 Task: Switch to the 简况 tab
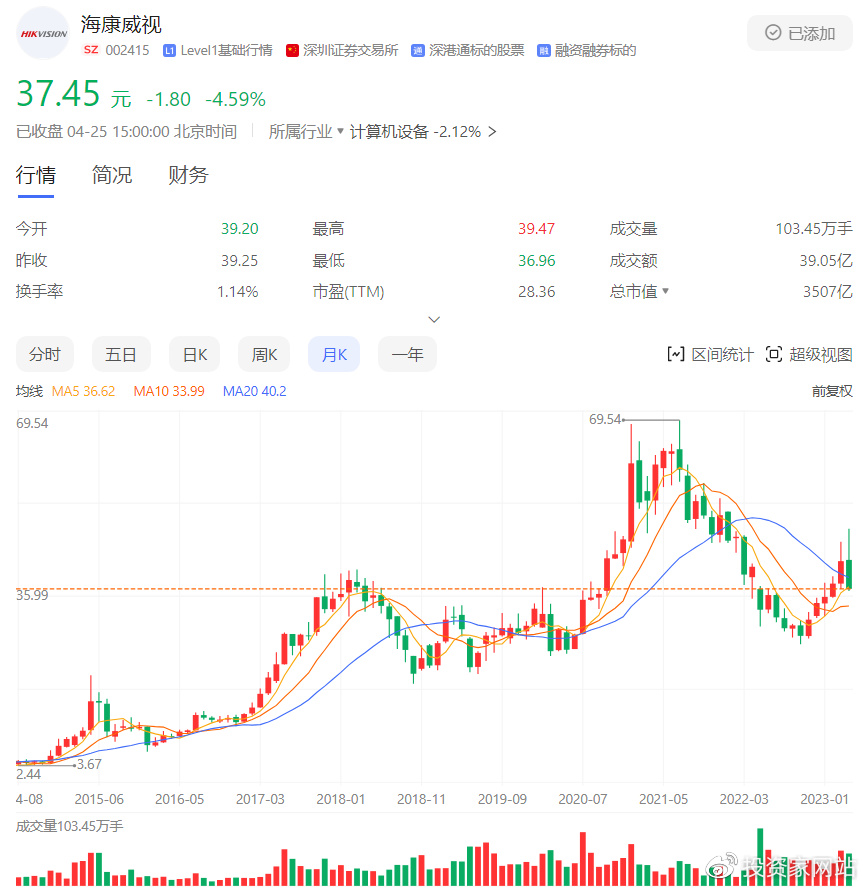[112, 175]
